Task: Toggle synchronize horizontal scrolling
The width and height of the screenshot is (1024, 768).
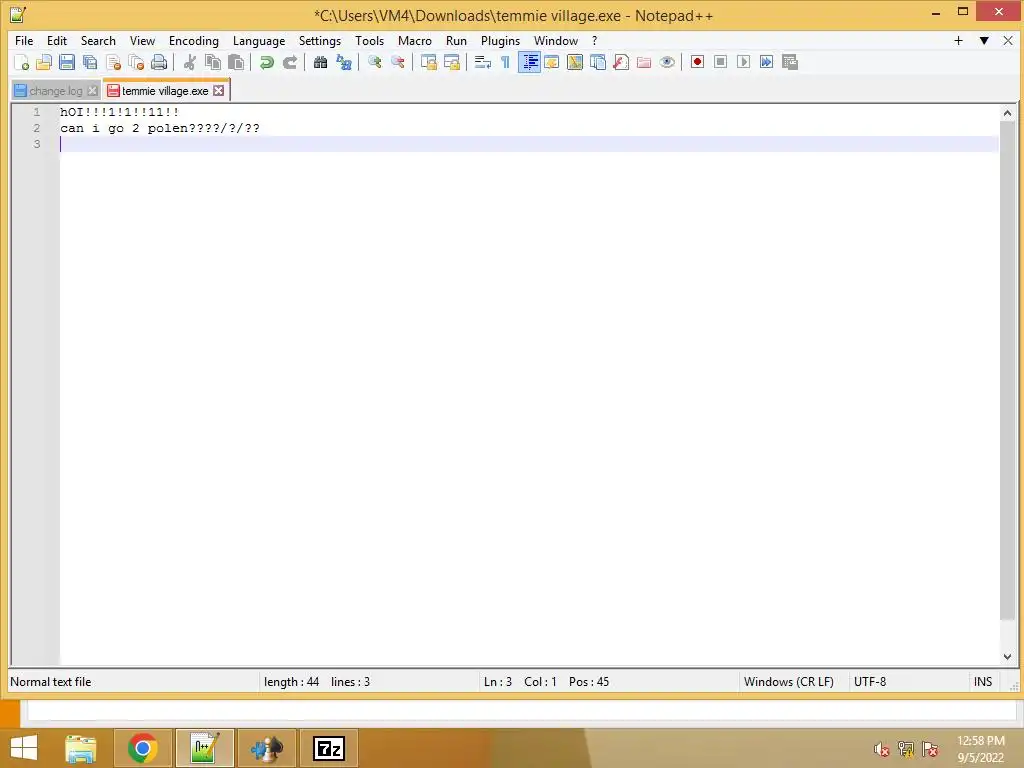Action: click(x=451, y=62)
